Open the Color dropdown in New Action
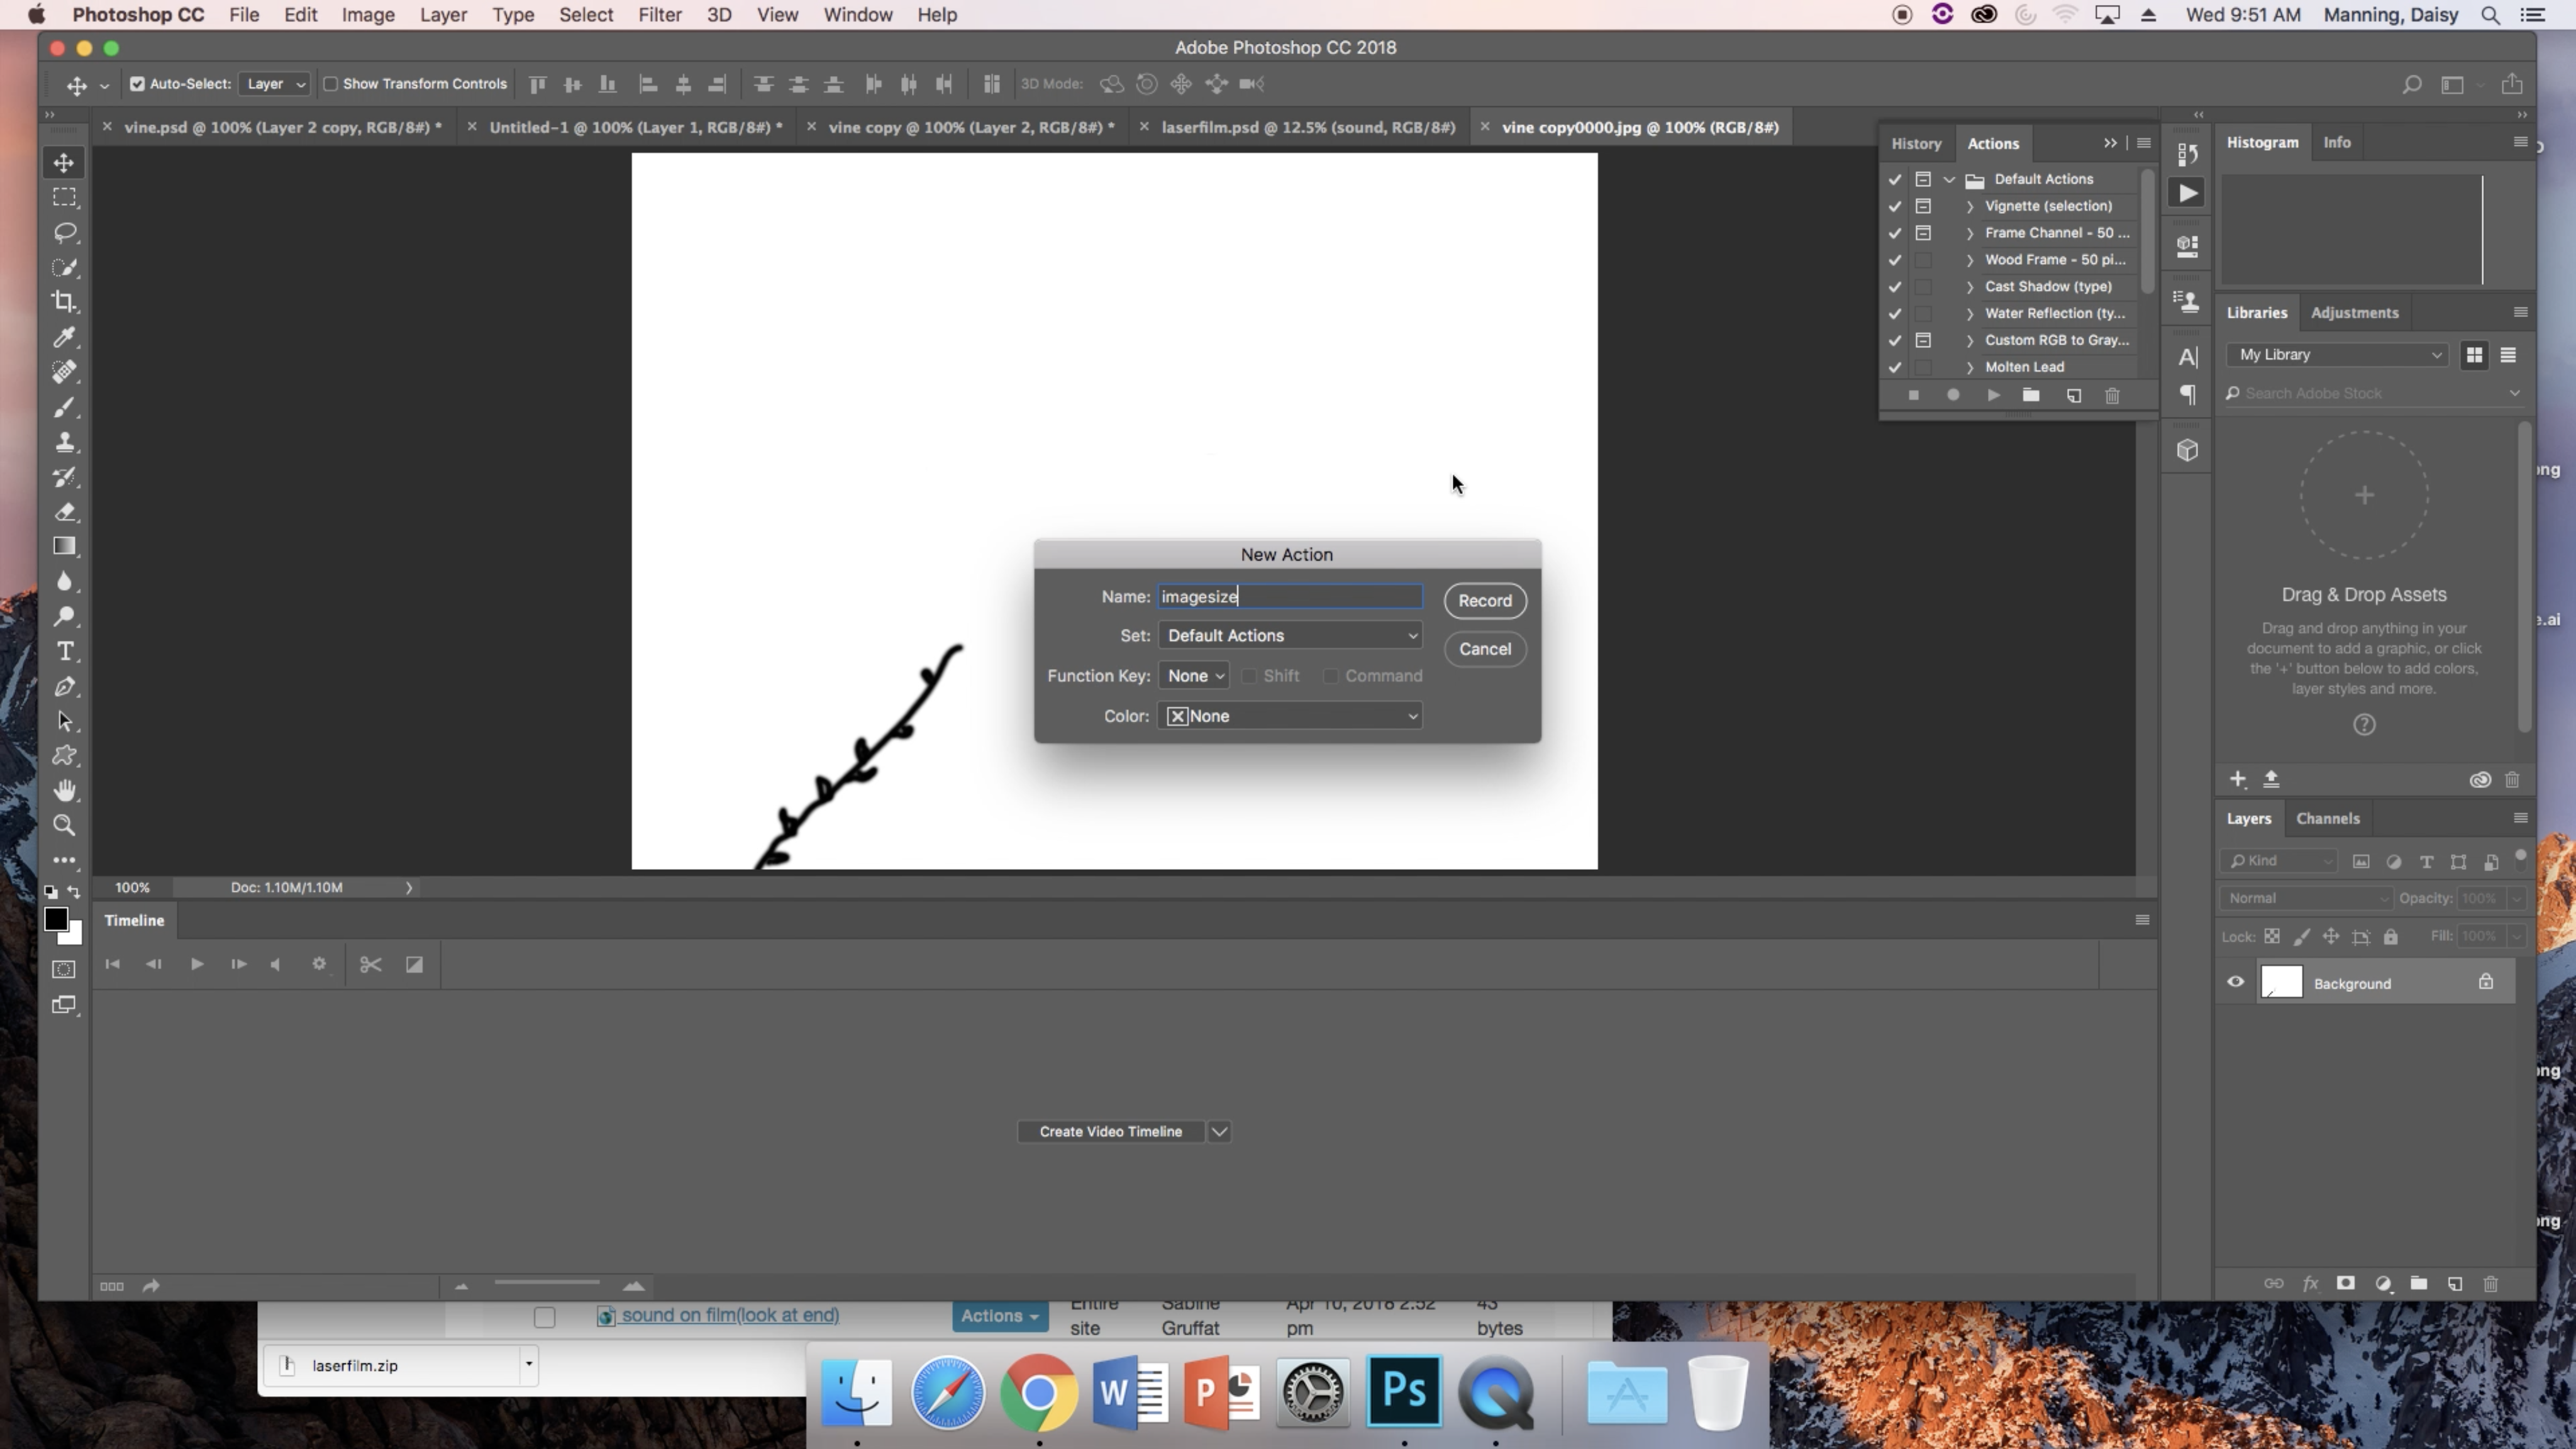Image resolution: width=2576 pixels, height=1449 pixels. (x=1293, y=715)
